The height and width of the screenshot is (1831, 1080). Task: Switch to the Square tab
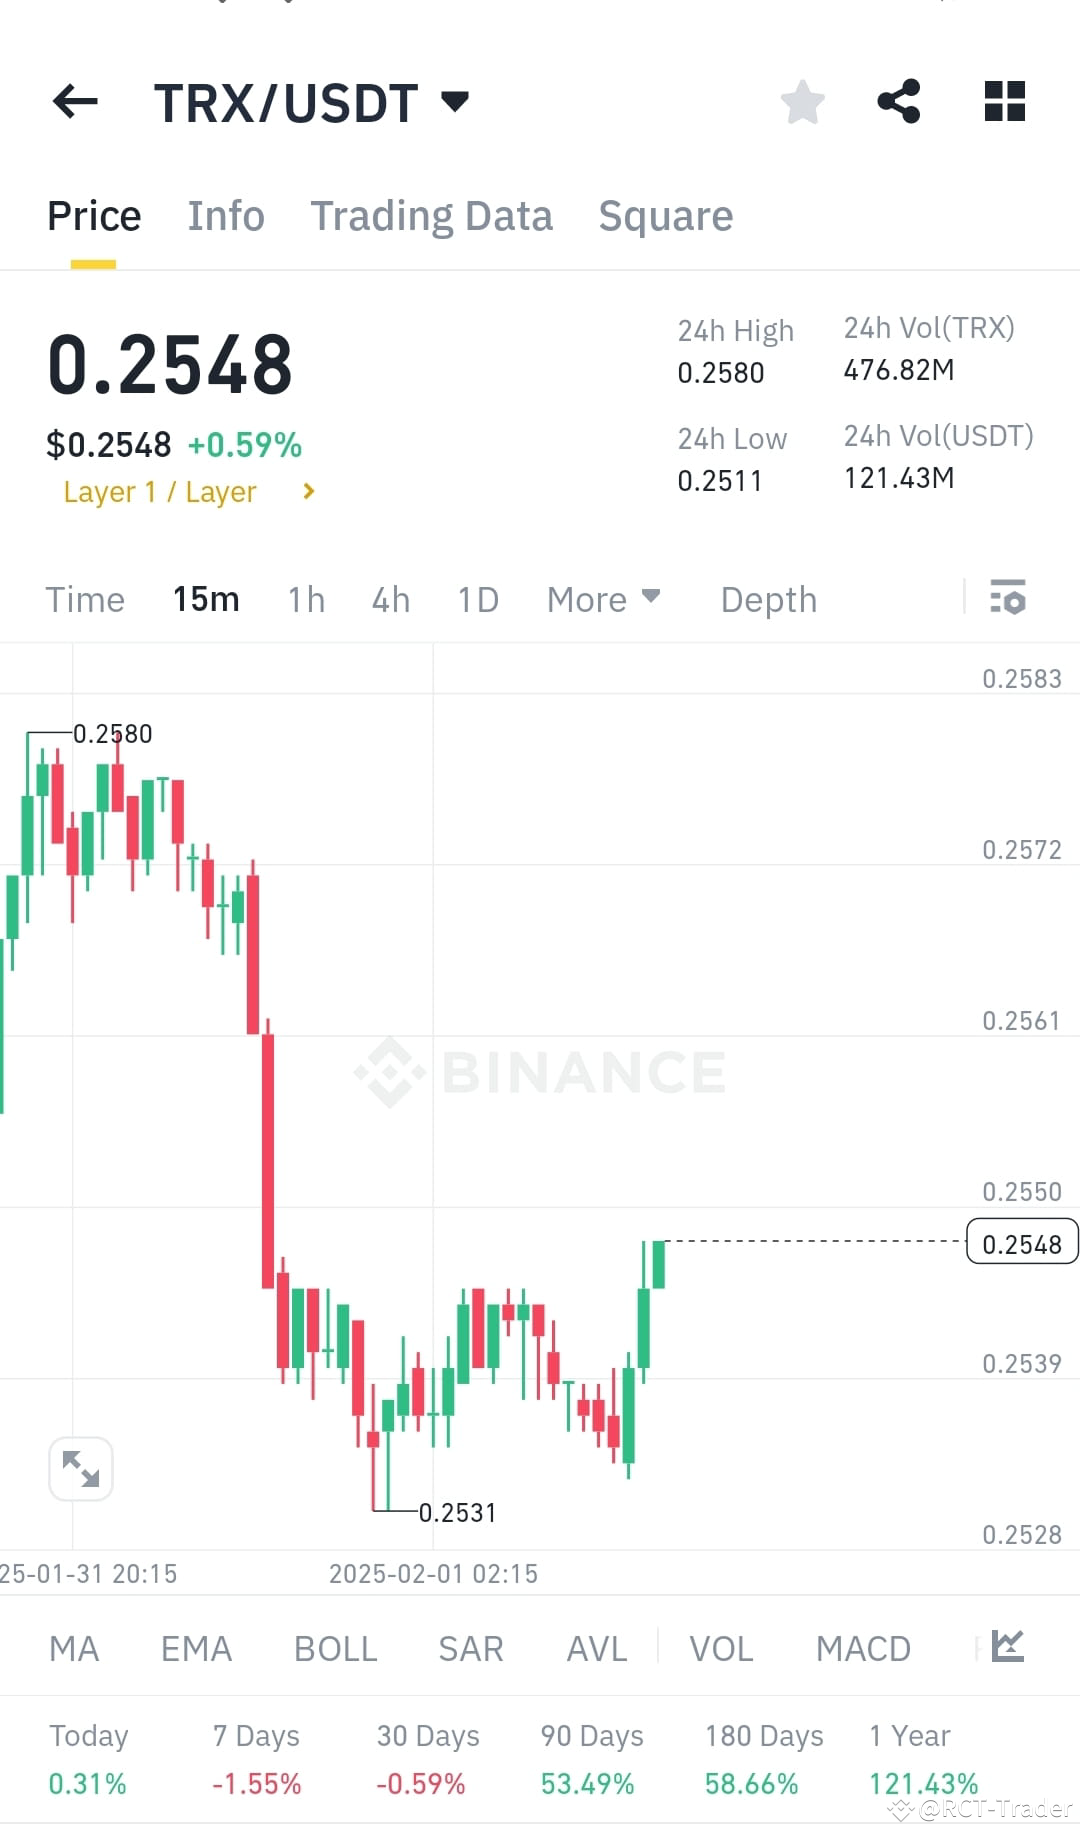665,215
